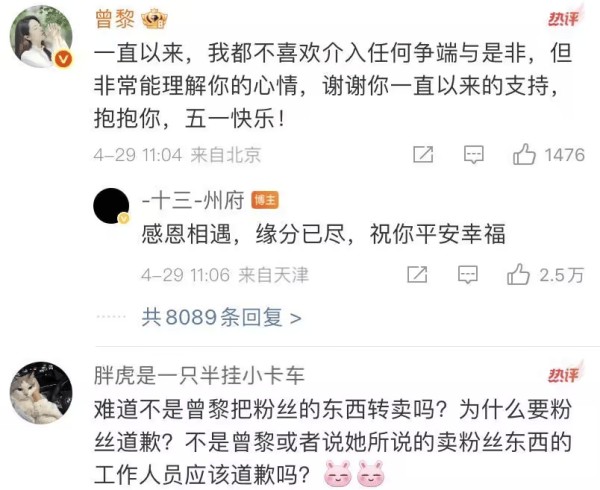Select 曾黎's comment text about 五一快乐
The width and height of the screenshot is (600, 490).
pyautogui.click(x=333, y=86)
